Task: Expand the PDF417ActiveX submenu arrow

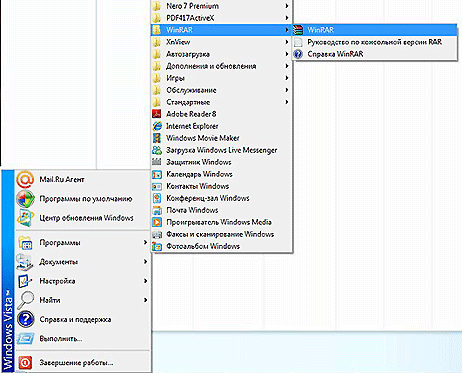Action: [x=287, y=18]
